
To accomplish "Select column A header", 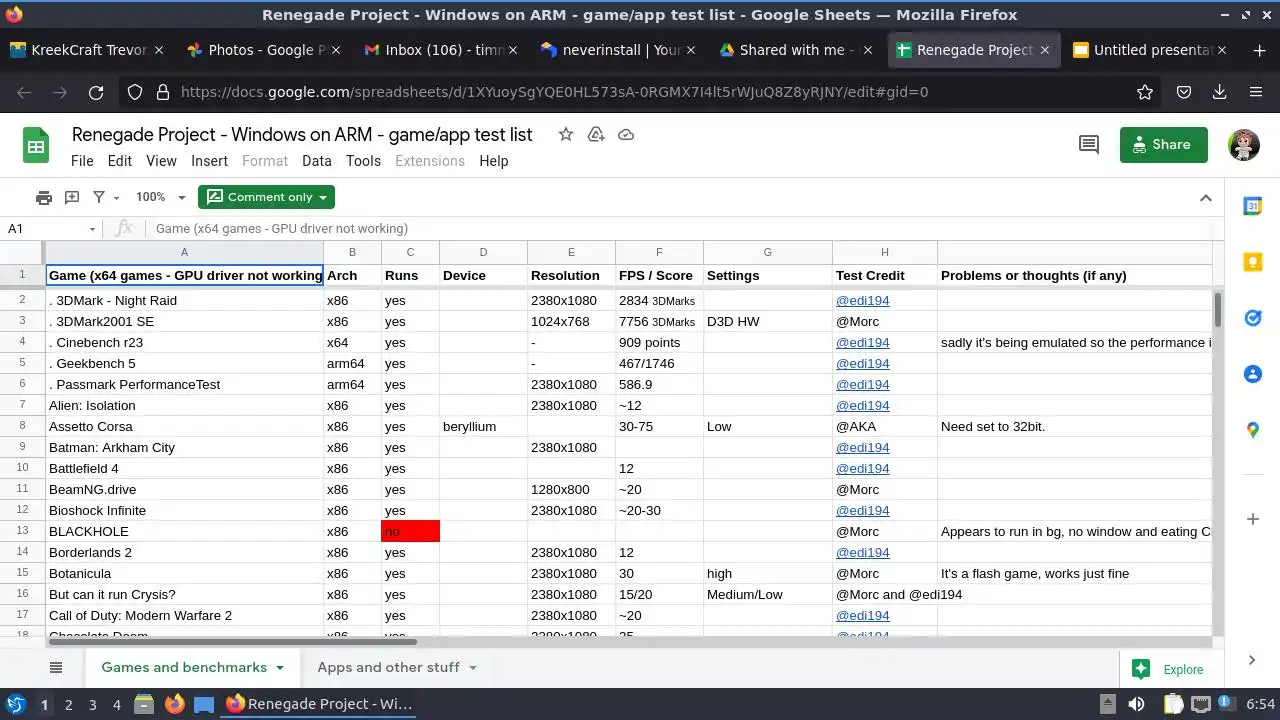I will (x=184, y=252).
